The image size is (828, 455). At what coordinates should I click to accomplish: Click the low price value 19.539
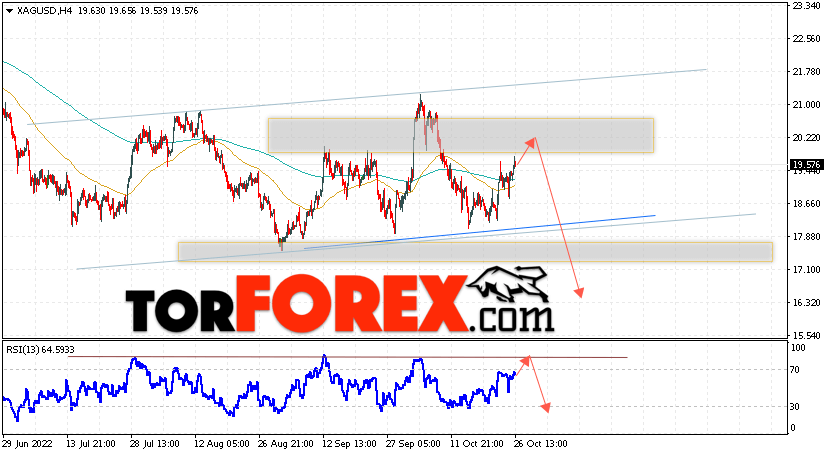(153, 11)
